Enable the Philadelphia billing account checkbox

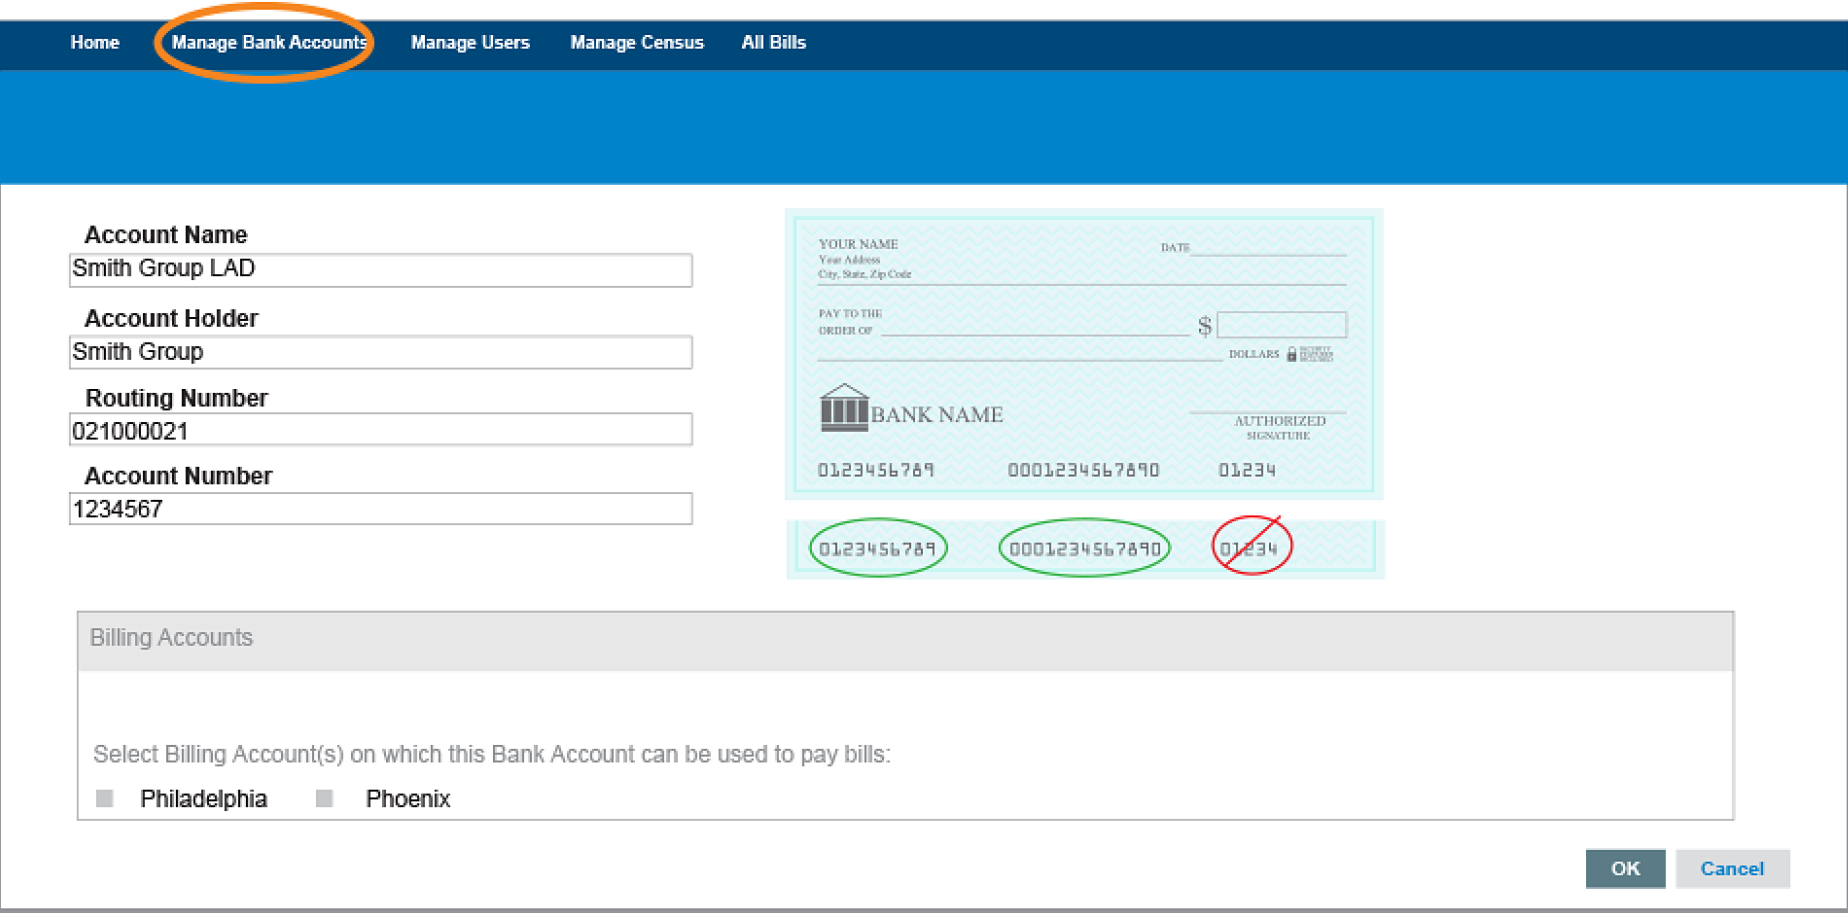(105, 798)
